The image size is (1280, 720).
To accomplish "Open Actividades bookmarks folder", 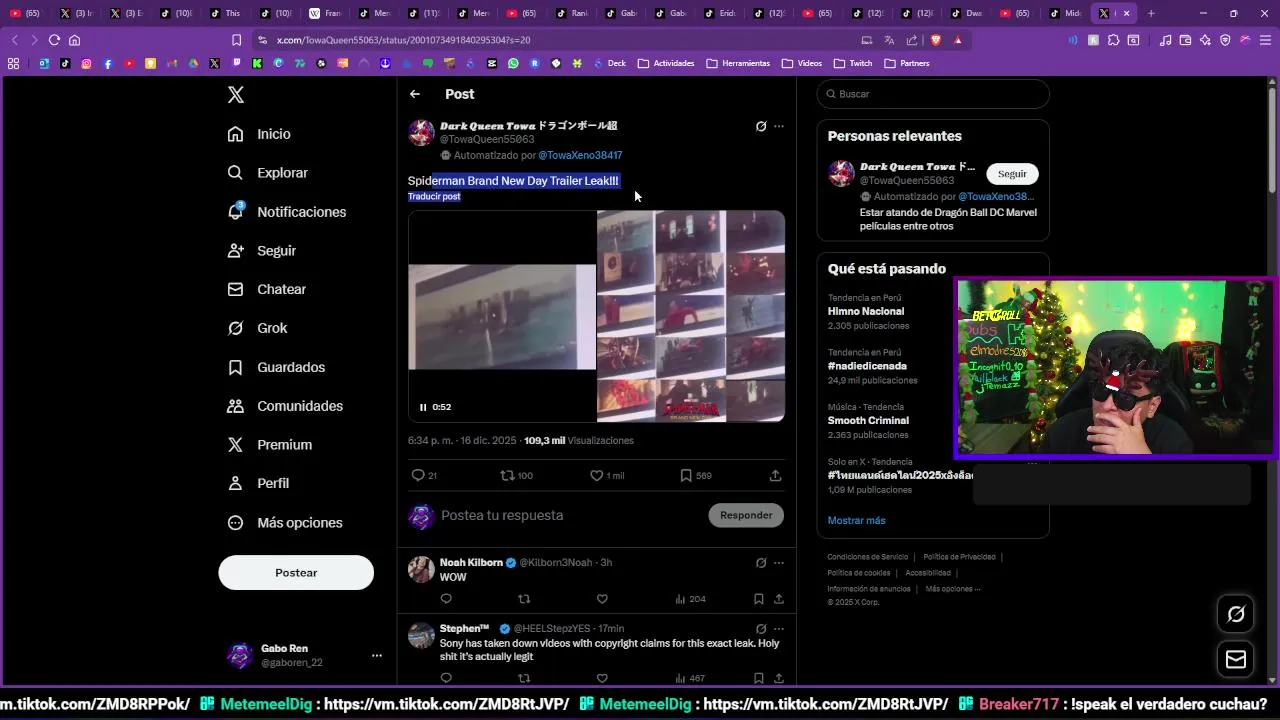I will coord(666,63).
